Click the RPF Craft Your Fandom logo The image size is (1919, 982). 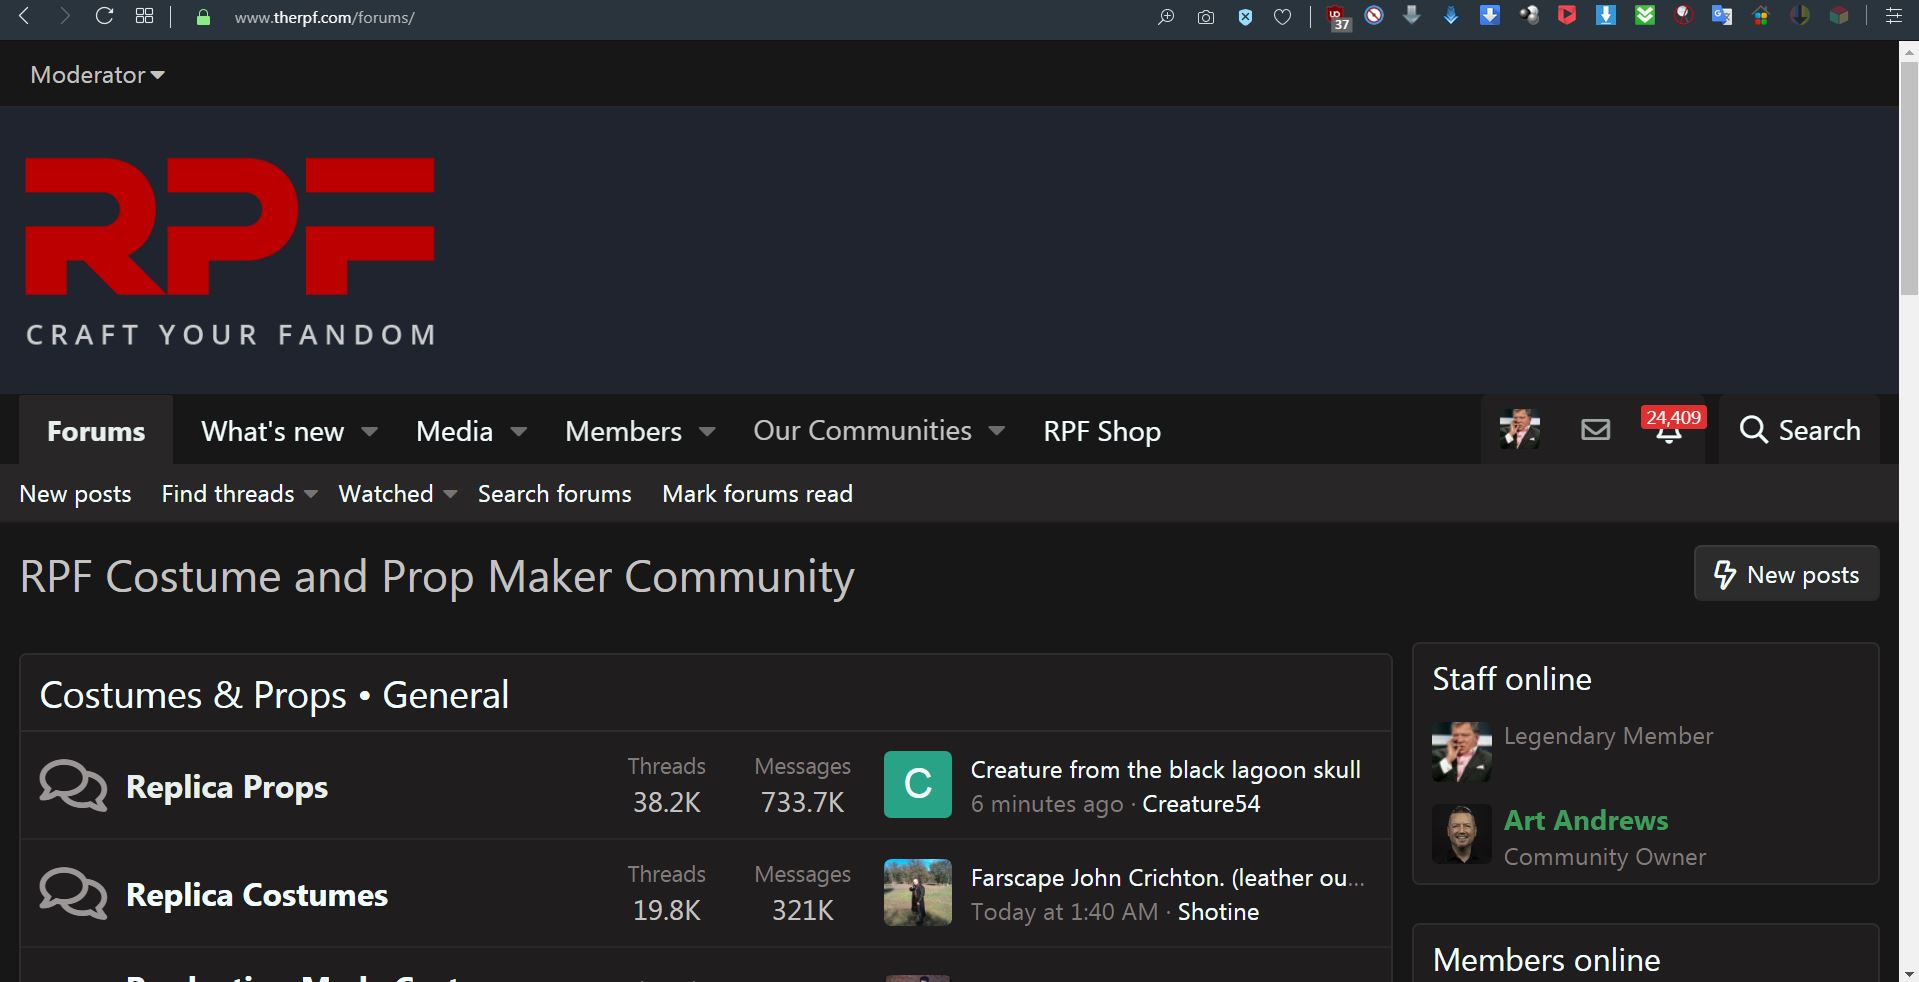pyautogui.click(x=230, y=250)
